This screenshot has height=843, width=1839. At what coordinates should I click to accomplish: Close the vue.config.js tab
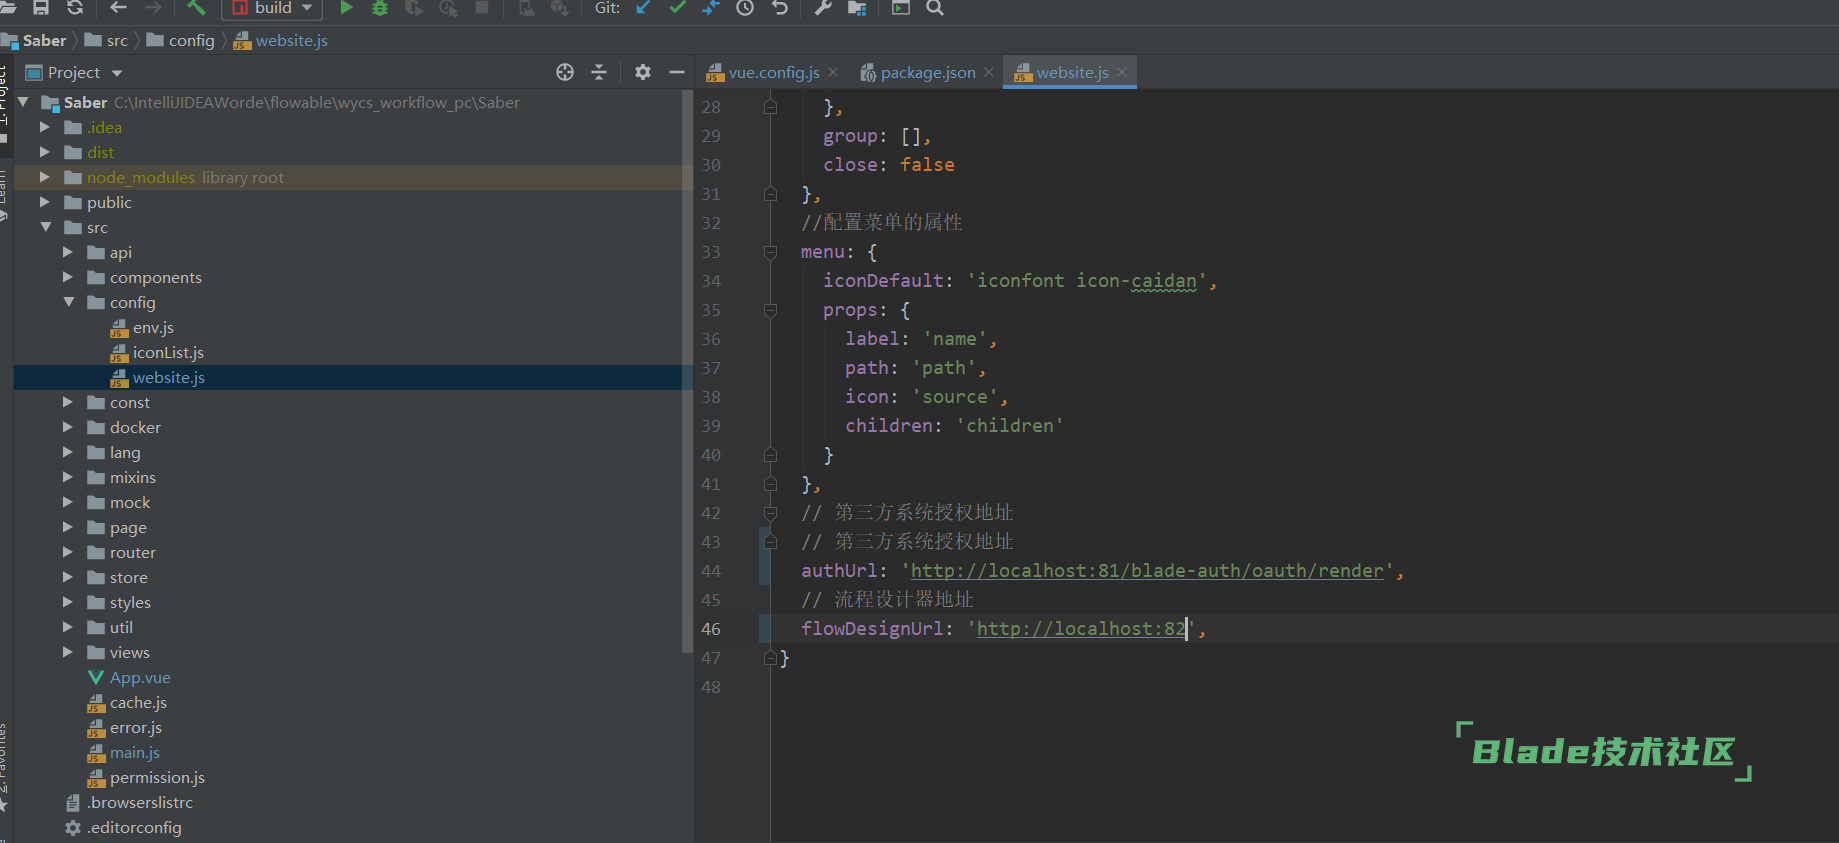833,72
